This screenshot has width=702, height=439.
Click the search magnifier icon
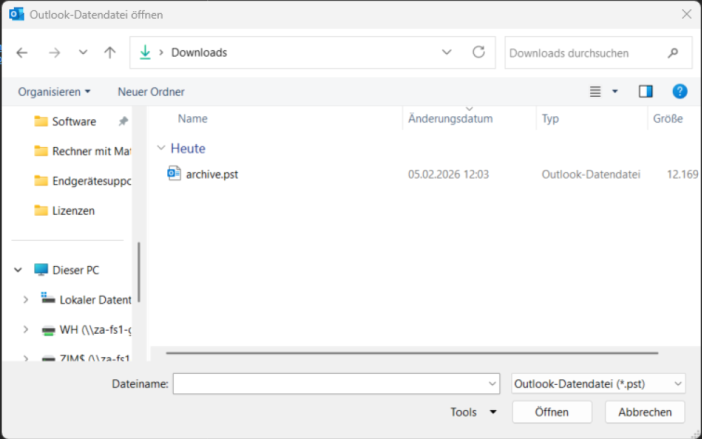tap(673, 52)
